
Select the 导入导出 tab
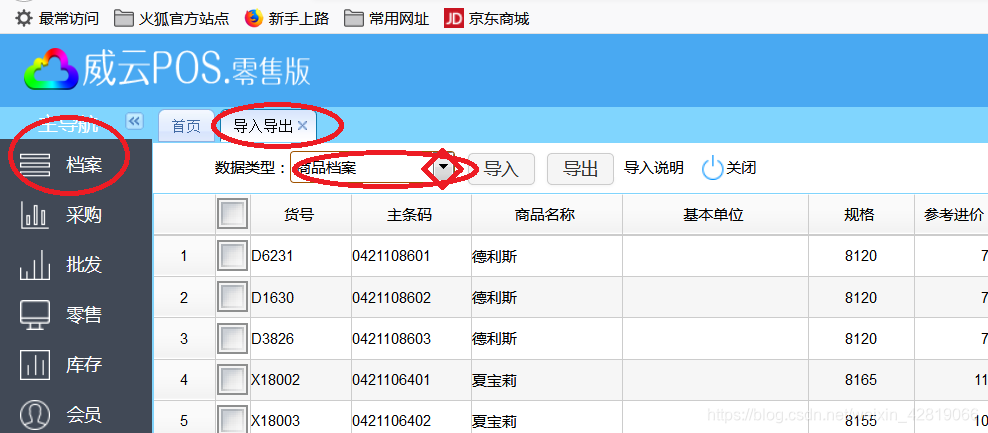[263, 126]
